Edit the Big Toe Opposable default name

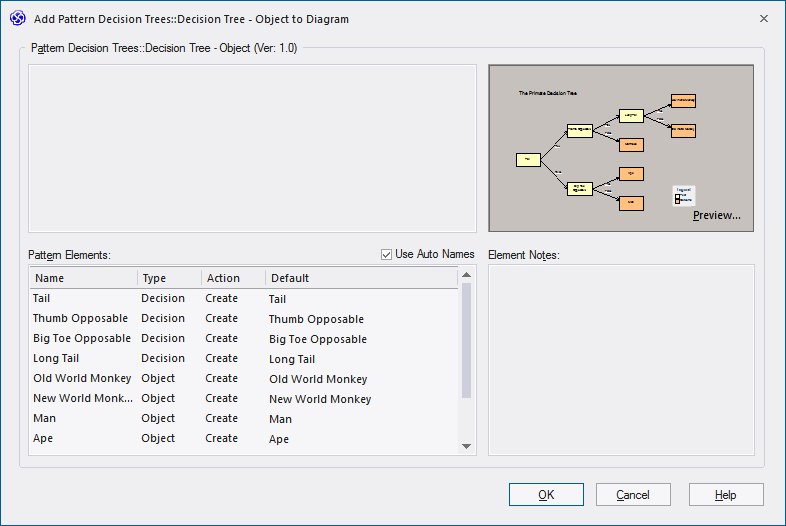[x=318, y=339]
